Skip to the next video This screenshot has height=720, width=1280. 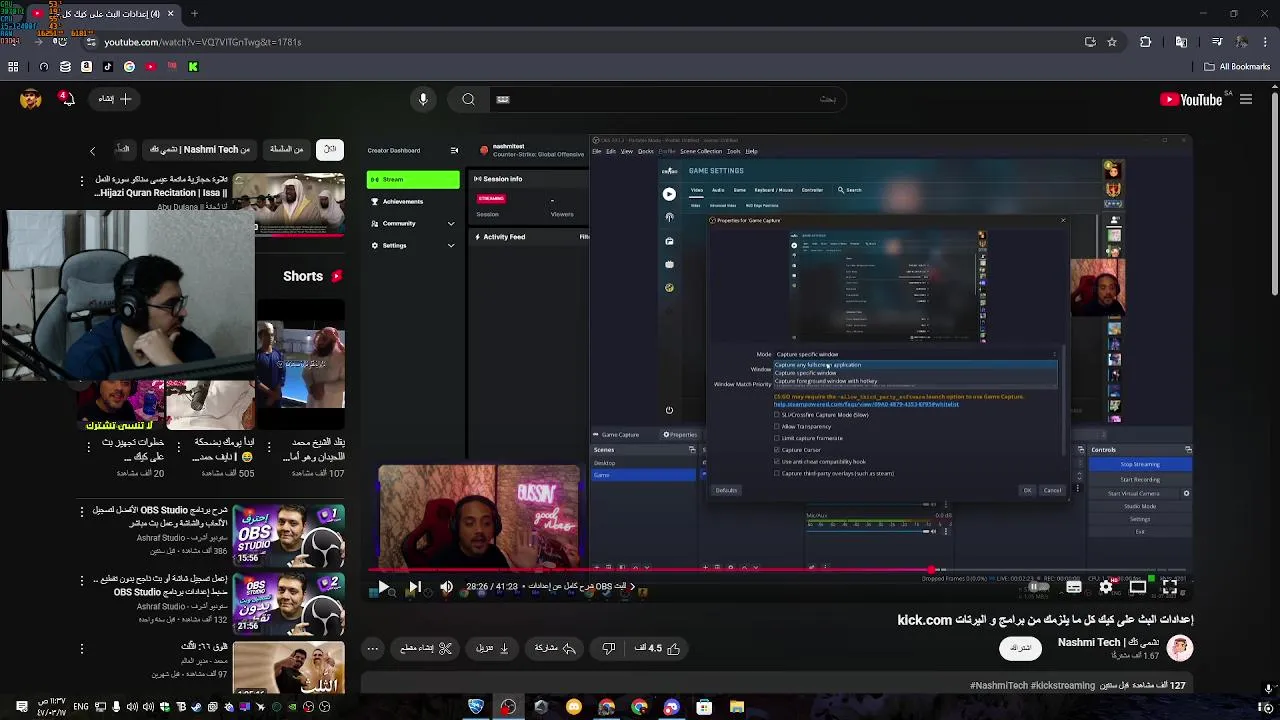(x=415, y=587)
